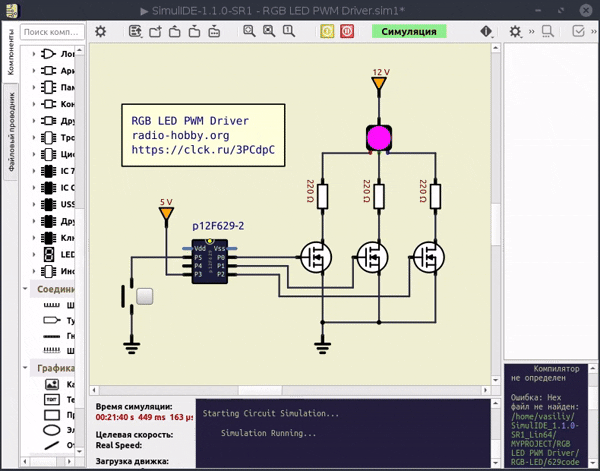Screen dimensions: 600x471
Task: Click the find magnifier icon in editor toolbar
Action: (x=548, y=31)
